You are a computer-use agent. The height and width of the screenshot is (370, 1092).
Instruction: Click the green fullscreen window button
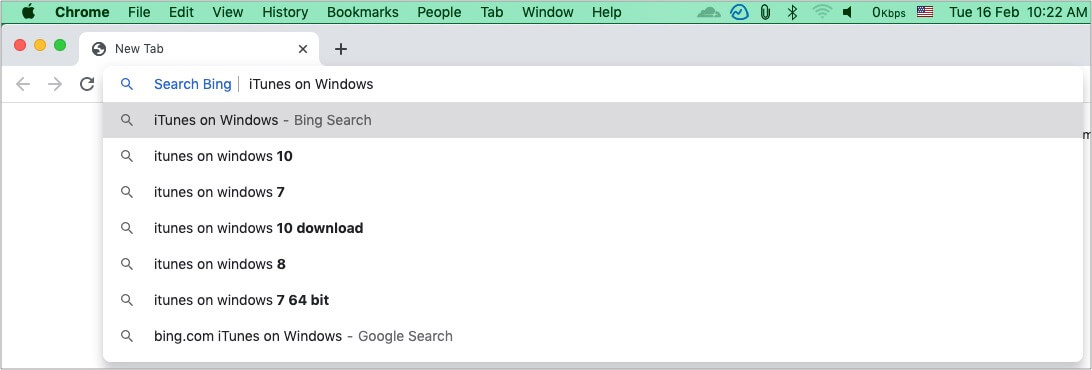click(61, 45)
